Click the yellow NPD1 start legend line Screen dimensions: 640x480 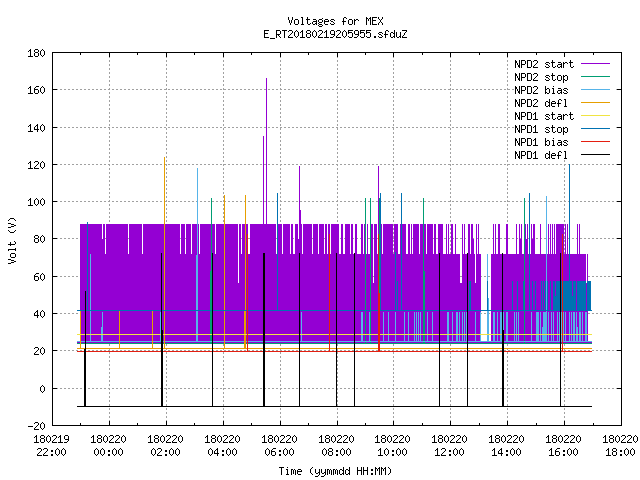pos(595,116)
